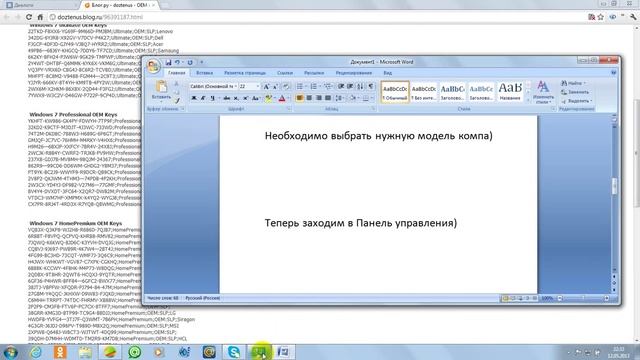Apply the yellow text highlight color
This screenshot has width=640, height=360.
(268, 98)
